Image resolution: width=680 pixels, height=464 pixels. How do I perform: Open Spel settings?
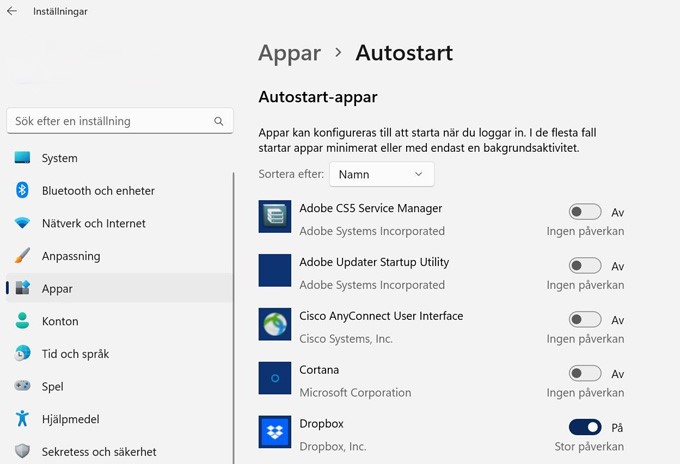coord(119,386)
